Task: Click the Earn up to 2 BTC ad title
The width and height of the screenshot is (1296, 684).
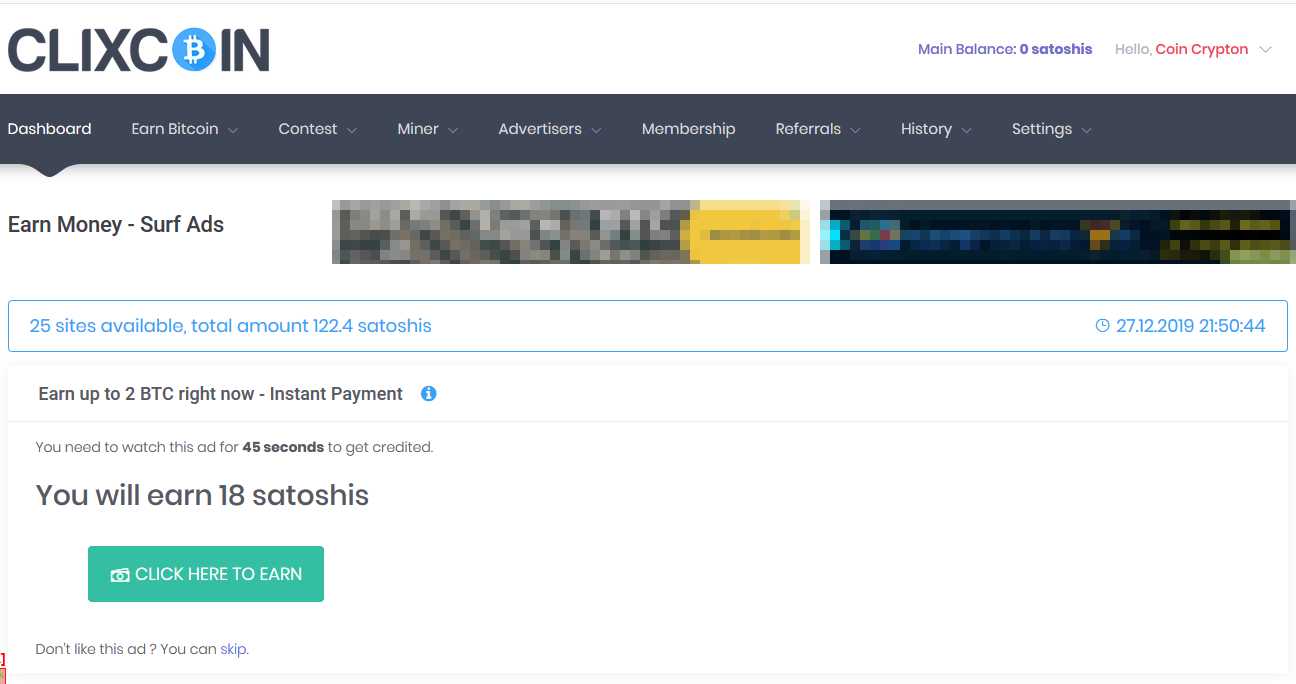Action: (220, 394)
